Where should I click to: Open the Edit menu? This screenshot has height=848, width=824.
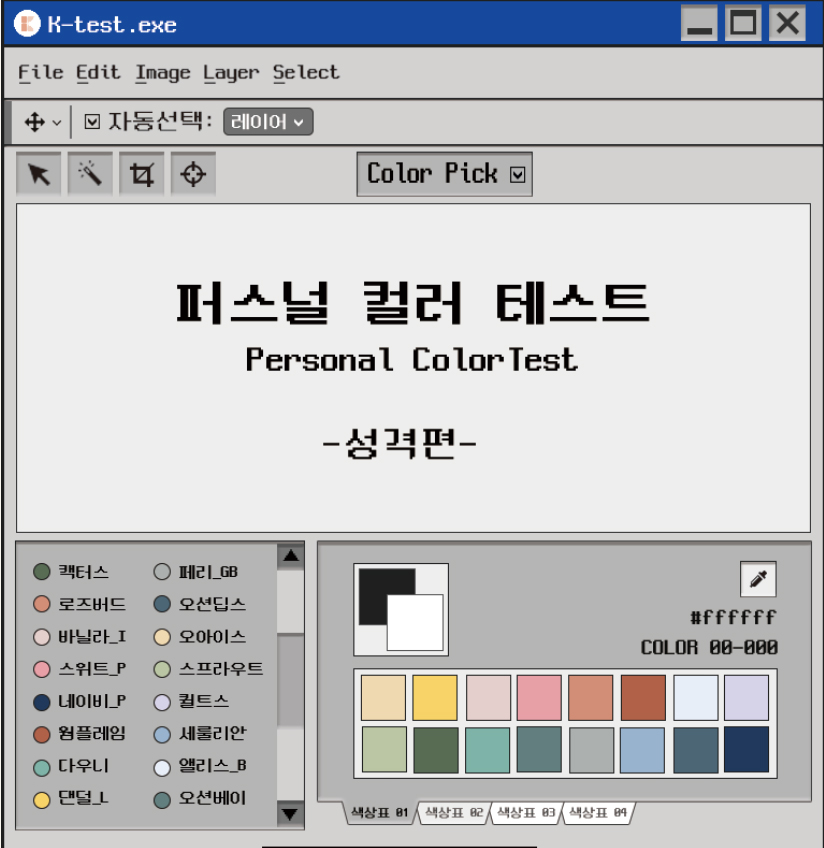(98, 72)
